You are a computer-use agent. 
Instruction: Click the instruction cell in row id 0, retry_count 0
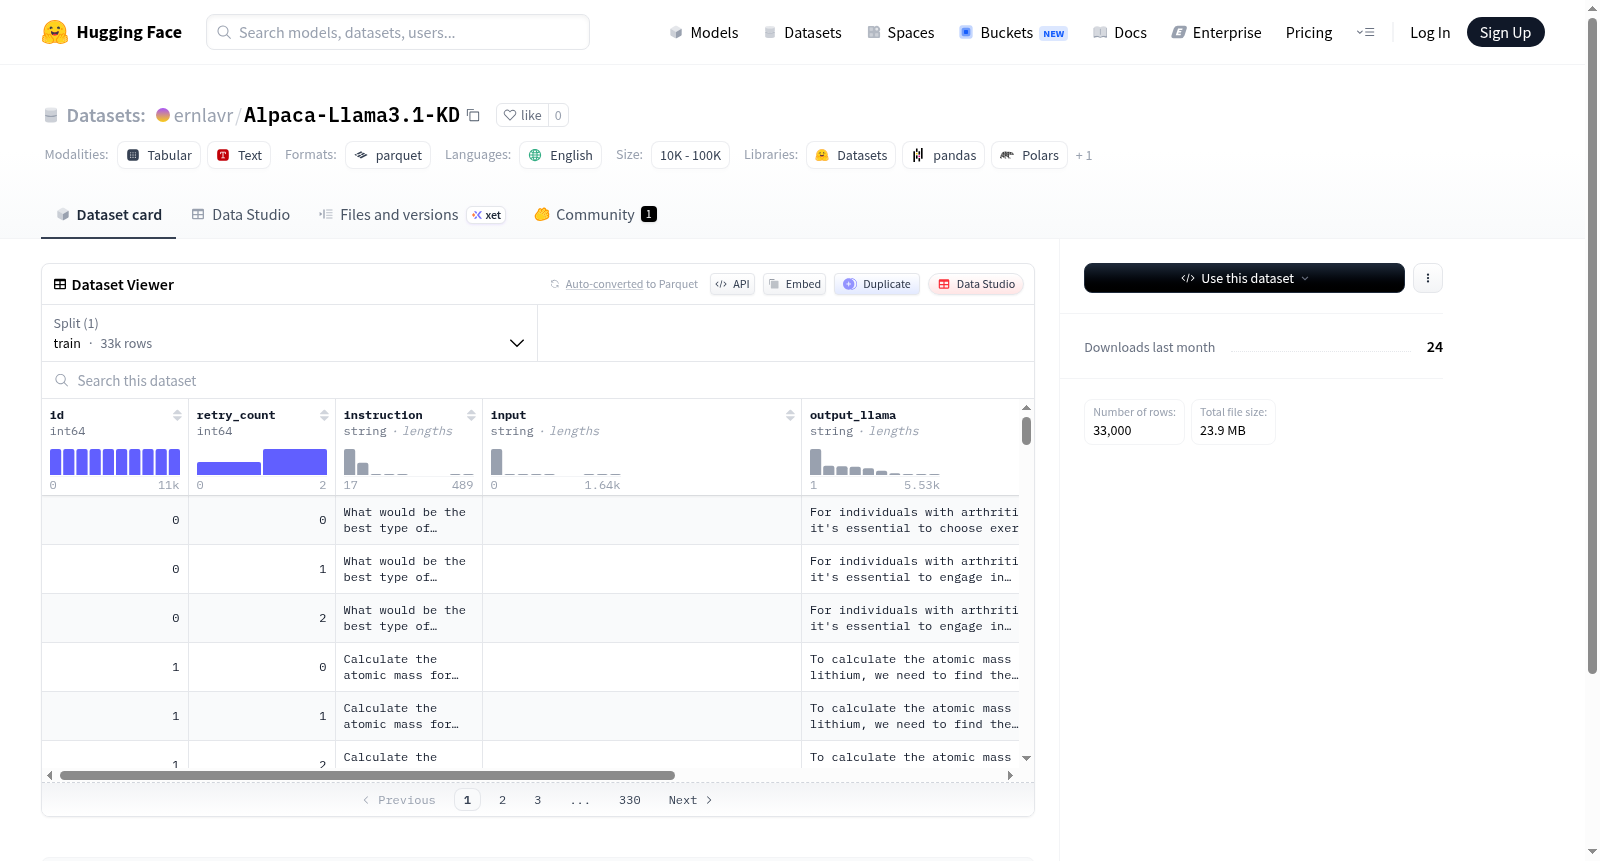pyautogui.click(x=409, y=520)
